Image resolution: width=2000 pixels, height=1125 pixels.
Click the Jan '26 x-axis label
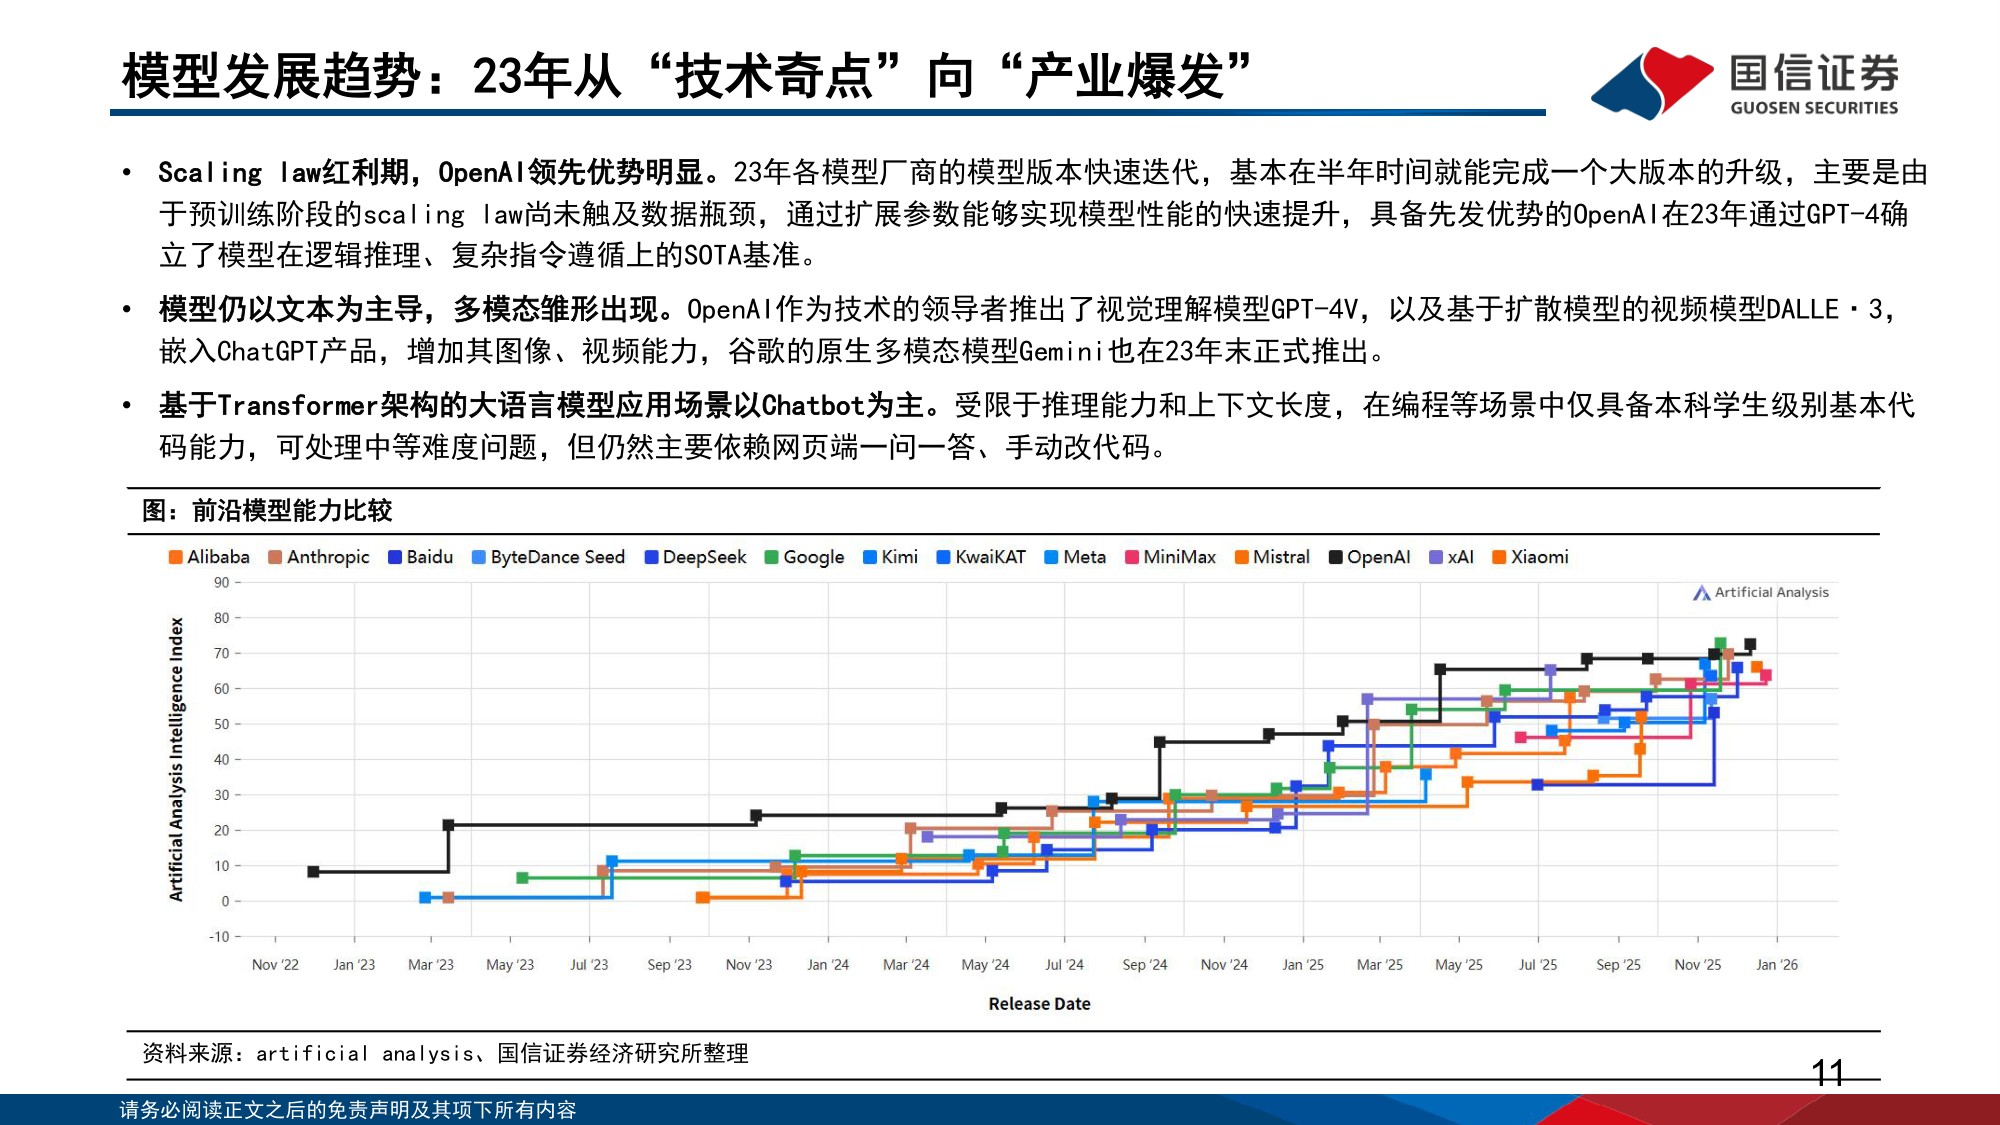[1777, 965]
